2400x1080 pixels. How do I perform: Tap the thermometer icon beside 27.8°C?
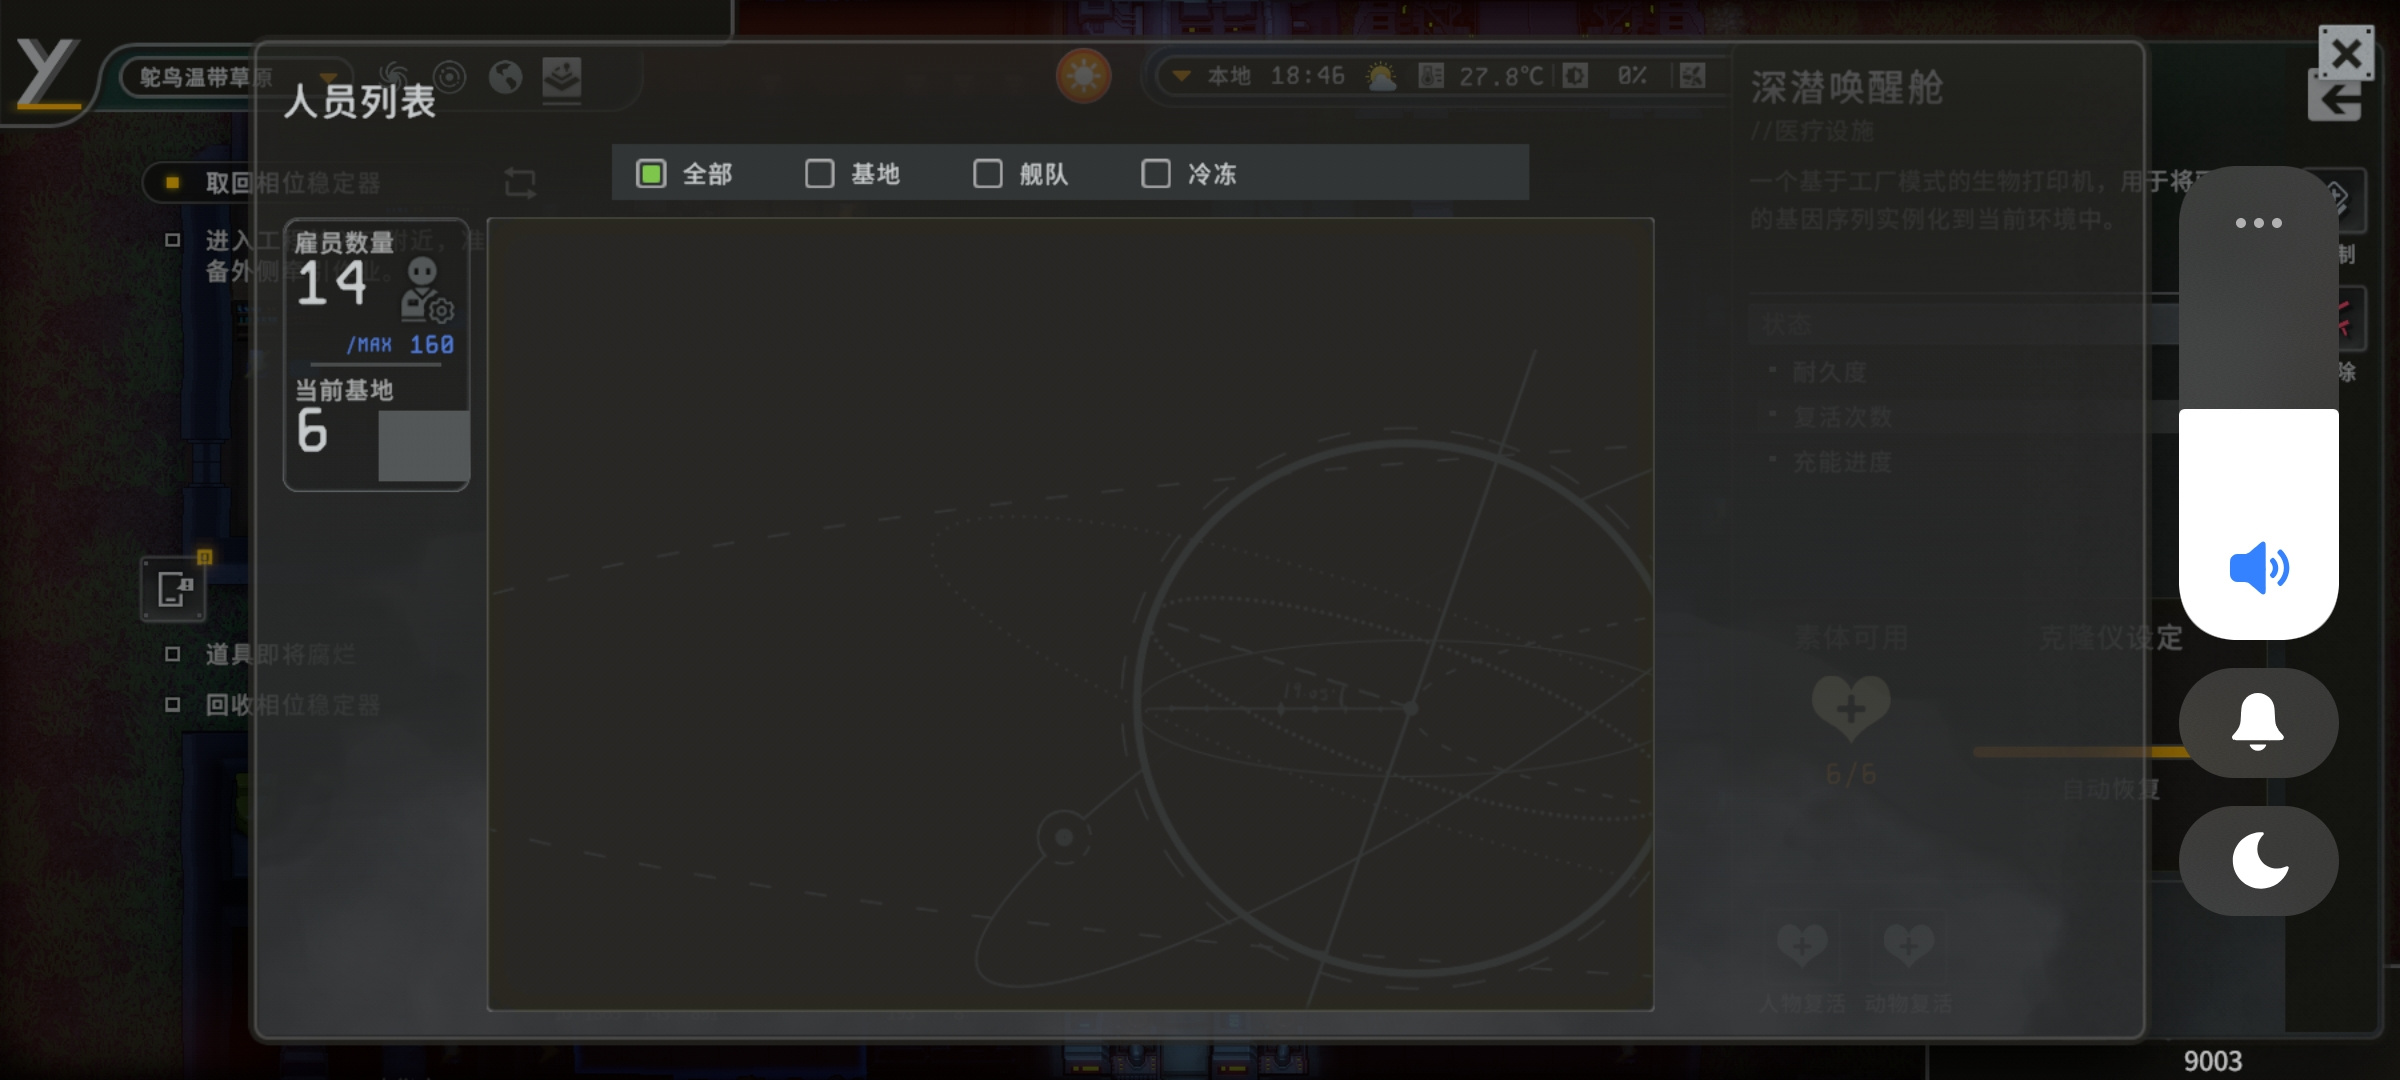(1431, 76)
